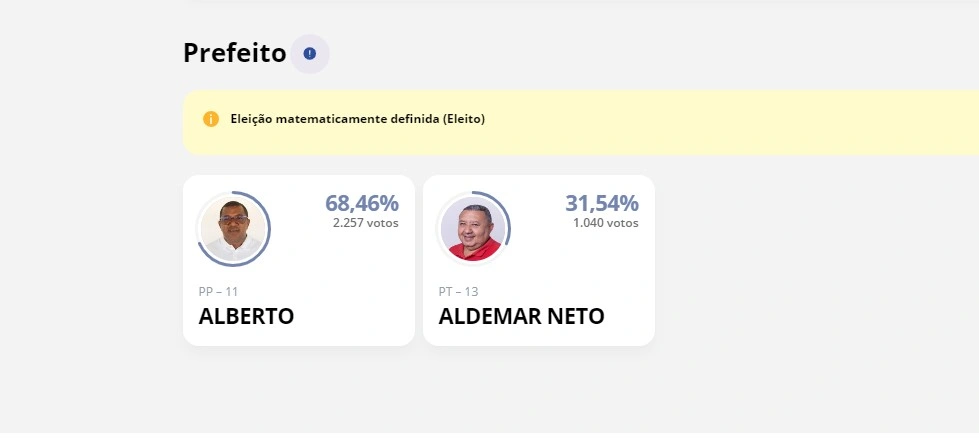This screenshot has height=438, width=979.
Task: Open Alberto's candidate photo
Action: [234, 229]
